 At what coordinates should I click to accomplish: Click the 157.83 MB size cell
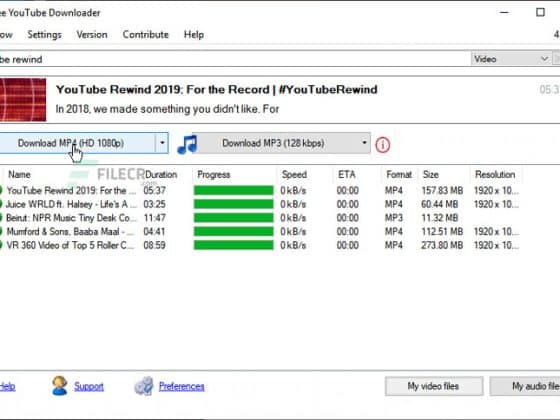442,190
